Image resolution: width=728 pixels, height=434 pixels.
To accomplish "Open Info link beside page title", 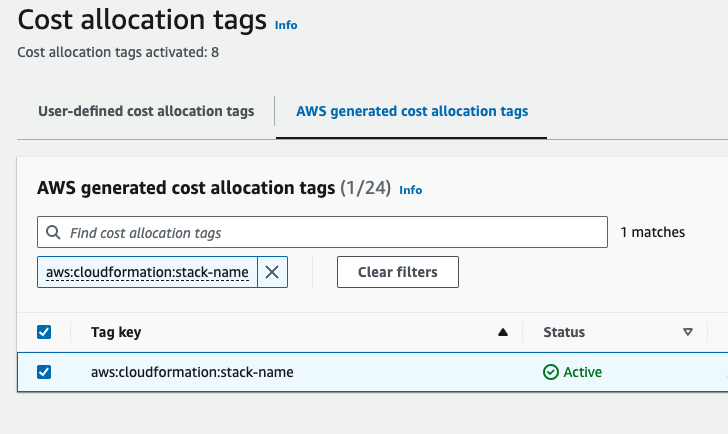I will tap(286, 25).
